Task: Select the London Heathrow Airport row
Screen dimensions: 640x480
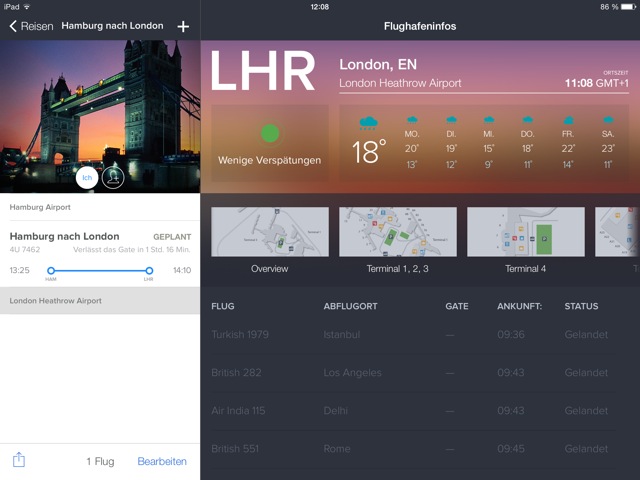Action: [x=100, y=301]
